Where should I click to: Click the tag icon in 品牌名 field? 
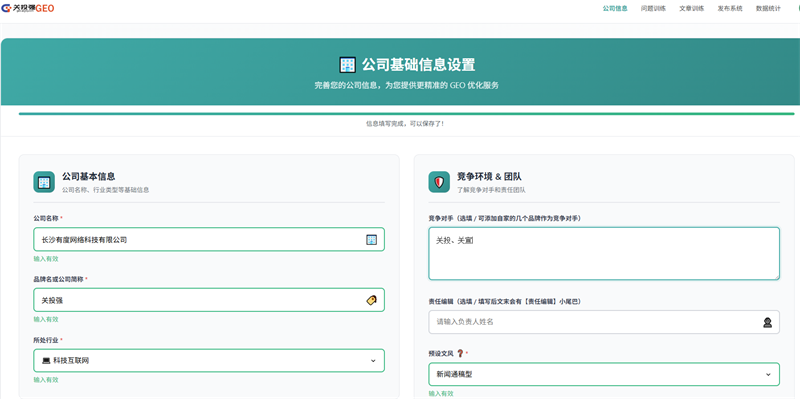tap(371, 300)
